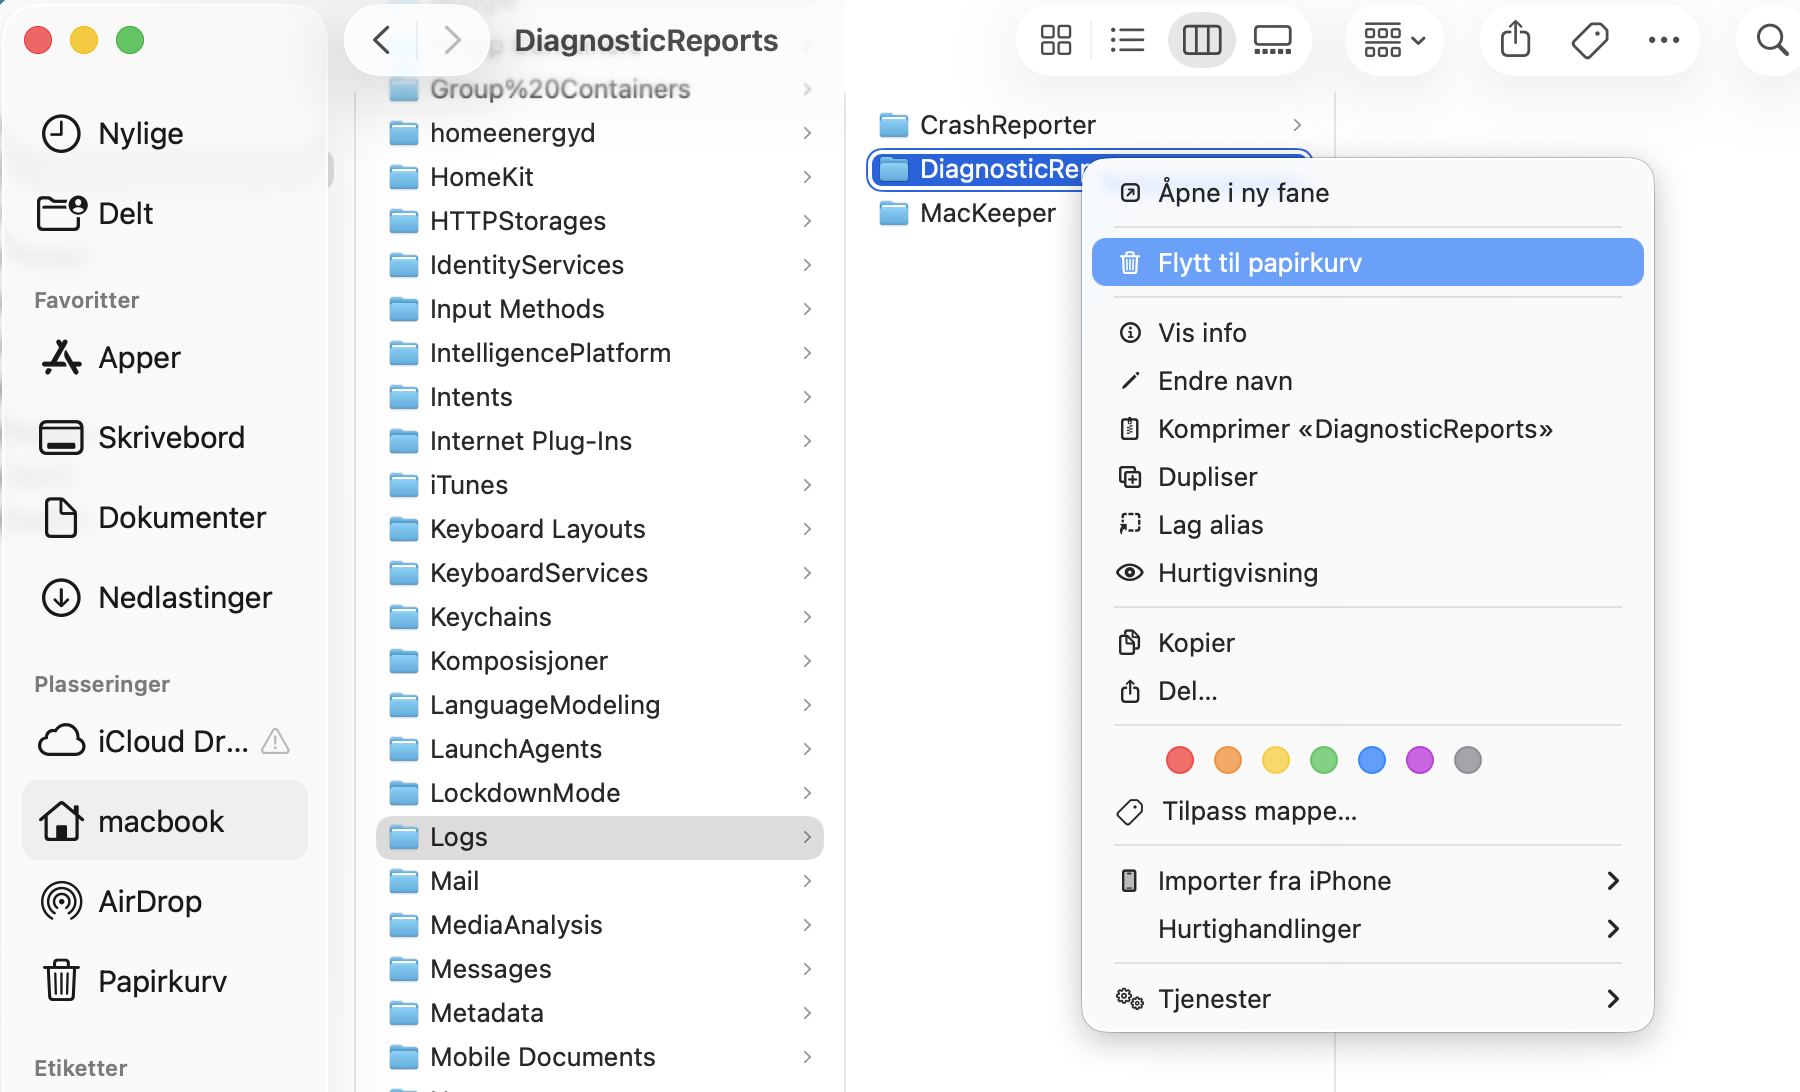Select the Logs folder row
The image size is (1800, 1092).
tap(600, 837)
